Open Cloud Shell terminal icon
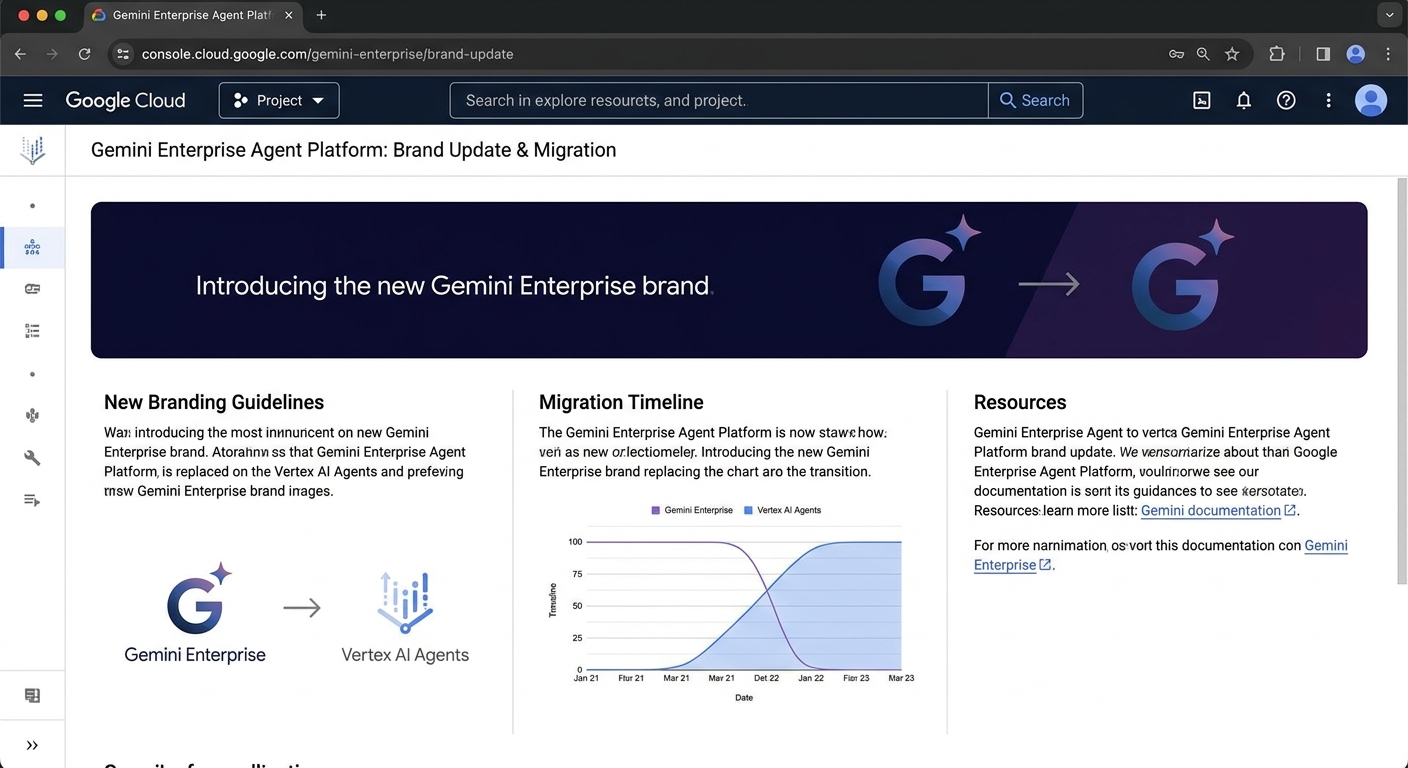 pos(1202,100)
